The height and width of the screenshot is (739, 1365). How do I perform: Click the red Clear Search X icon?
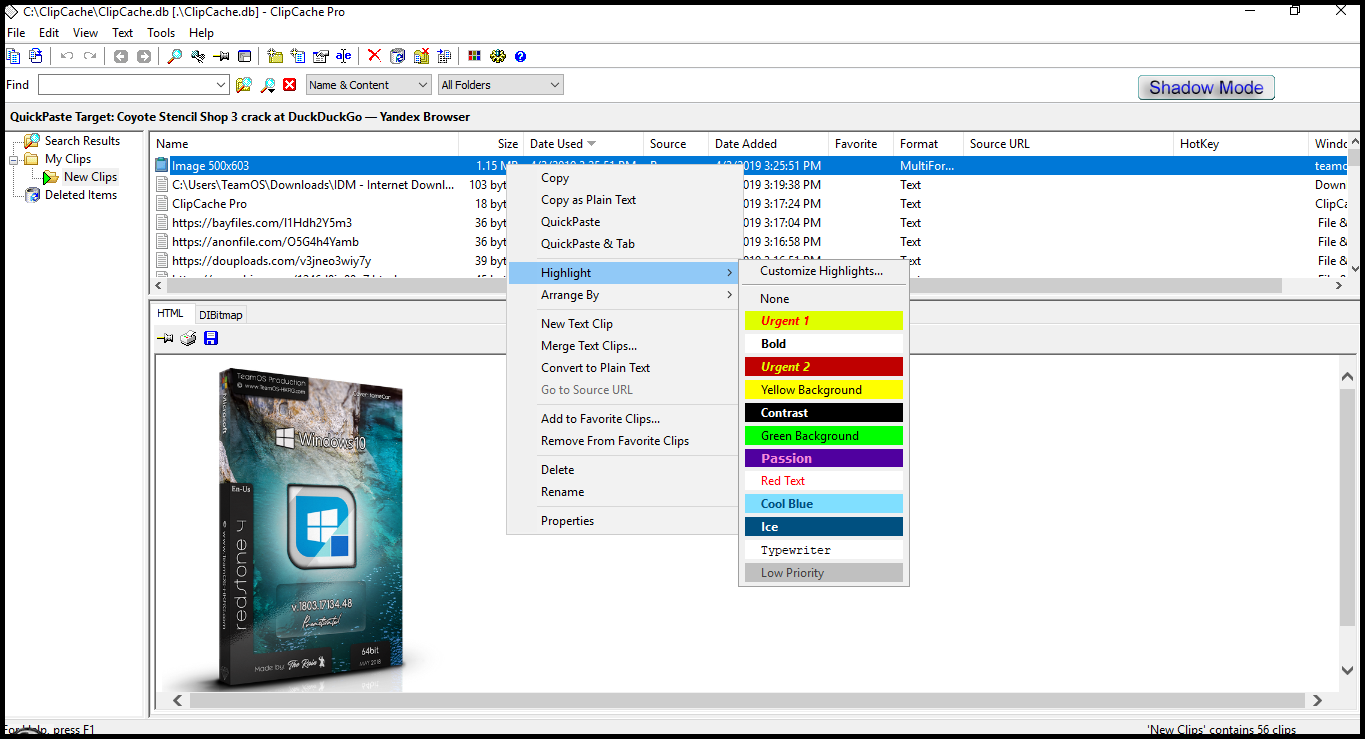click(x=290, y=85)
